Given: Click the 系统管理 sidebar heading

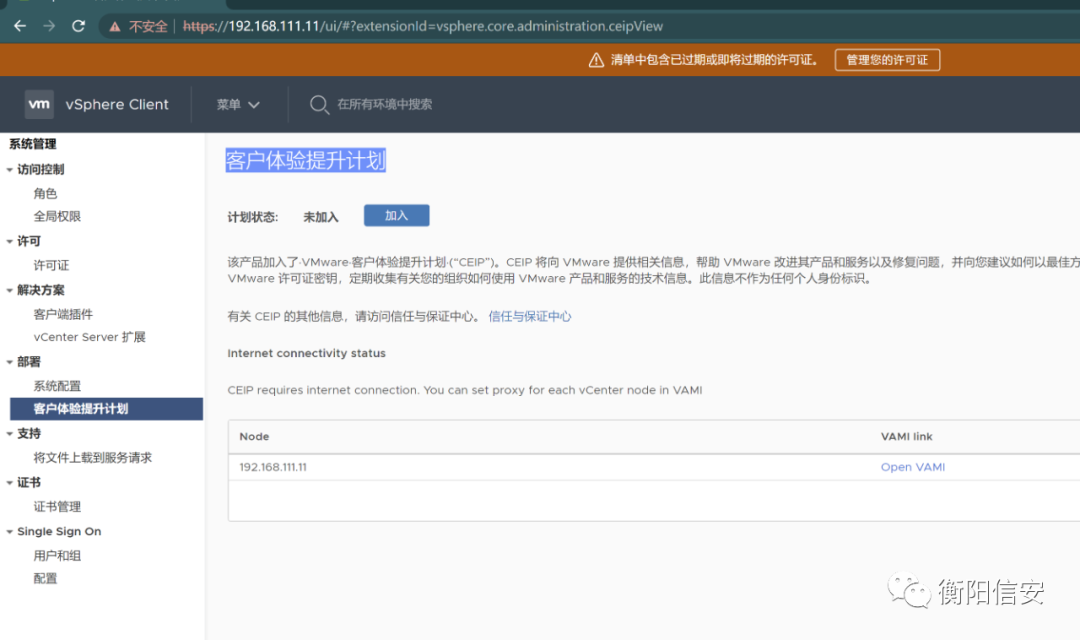Looking at the screenshot, I should [32, 144].
